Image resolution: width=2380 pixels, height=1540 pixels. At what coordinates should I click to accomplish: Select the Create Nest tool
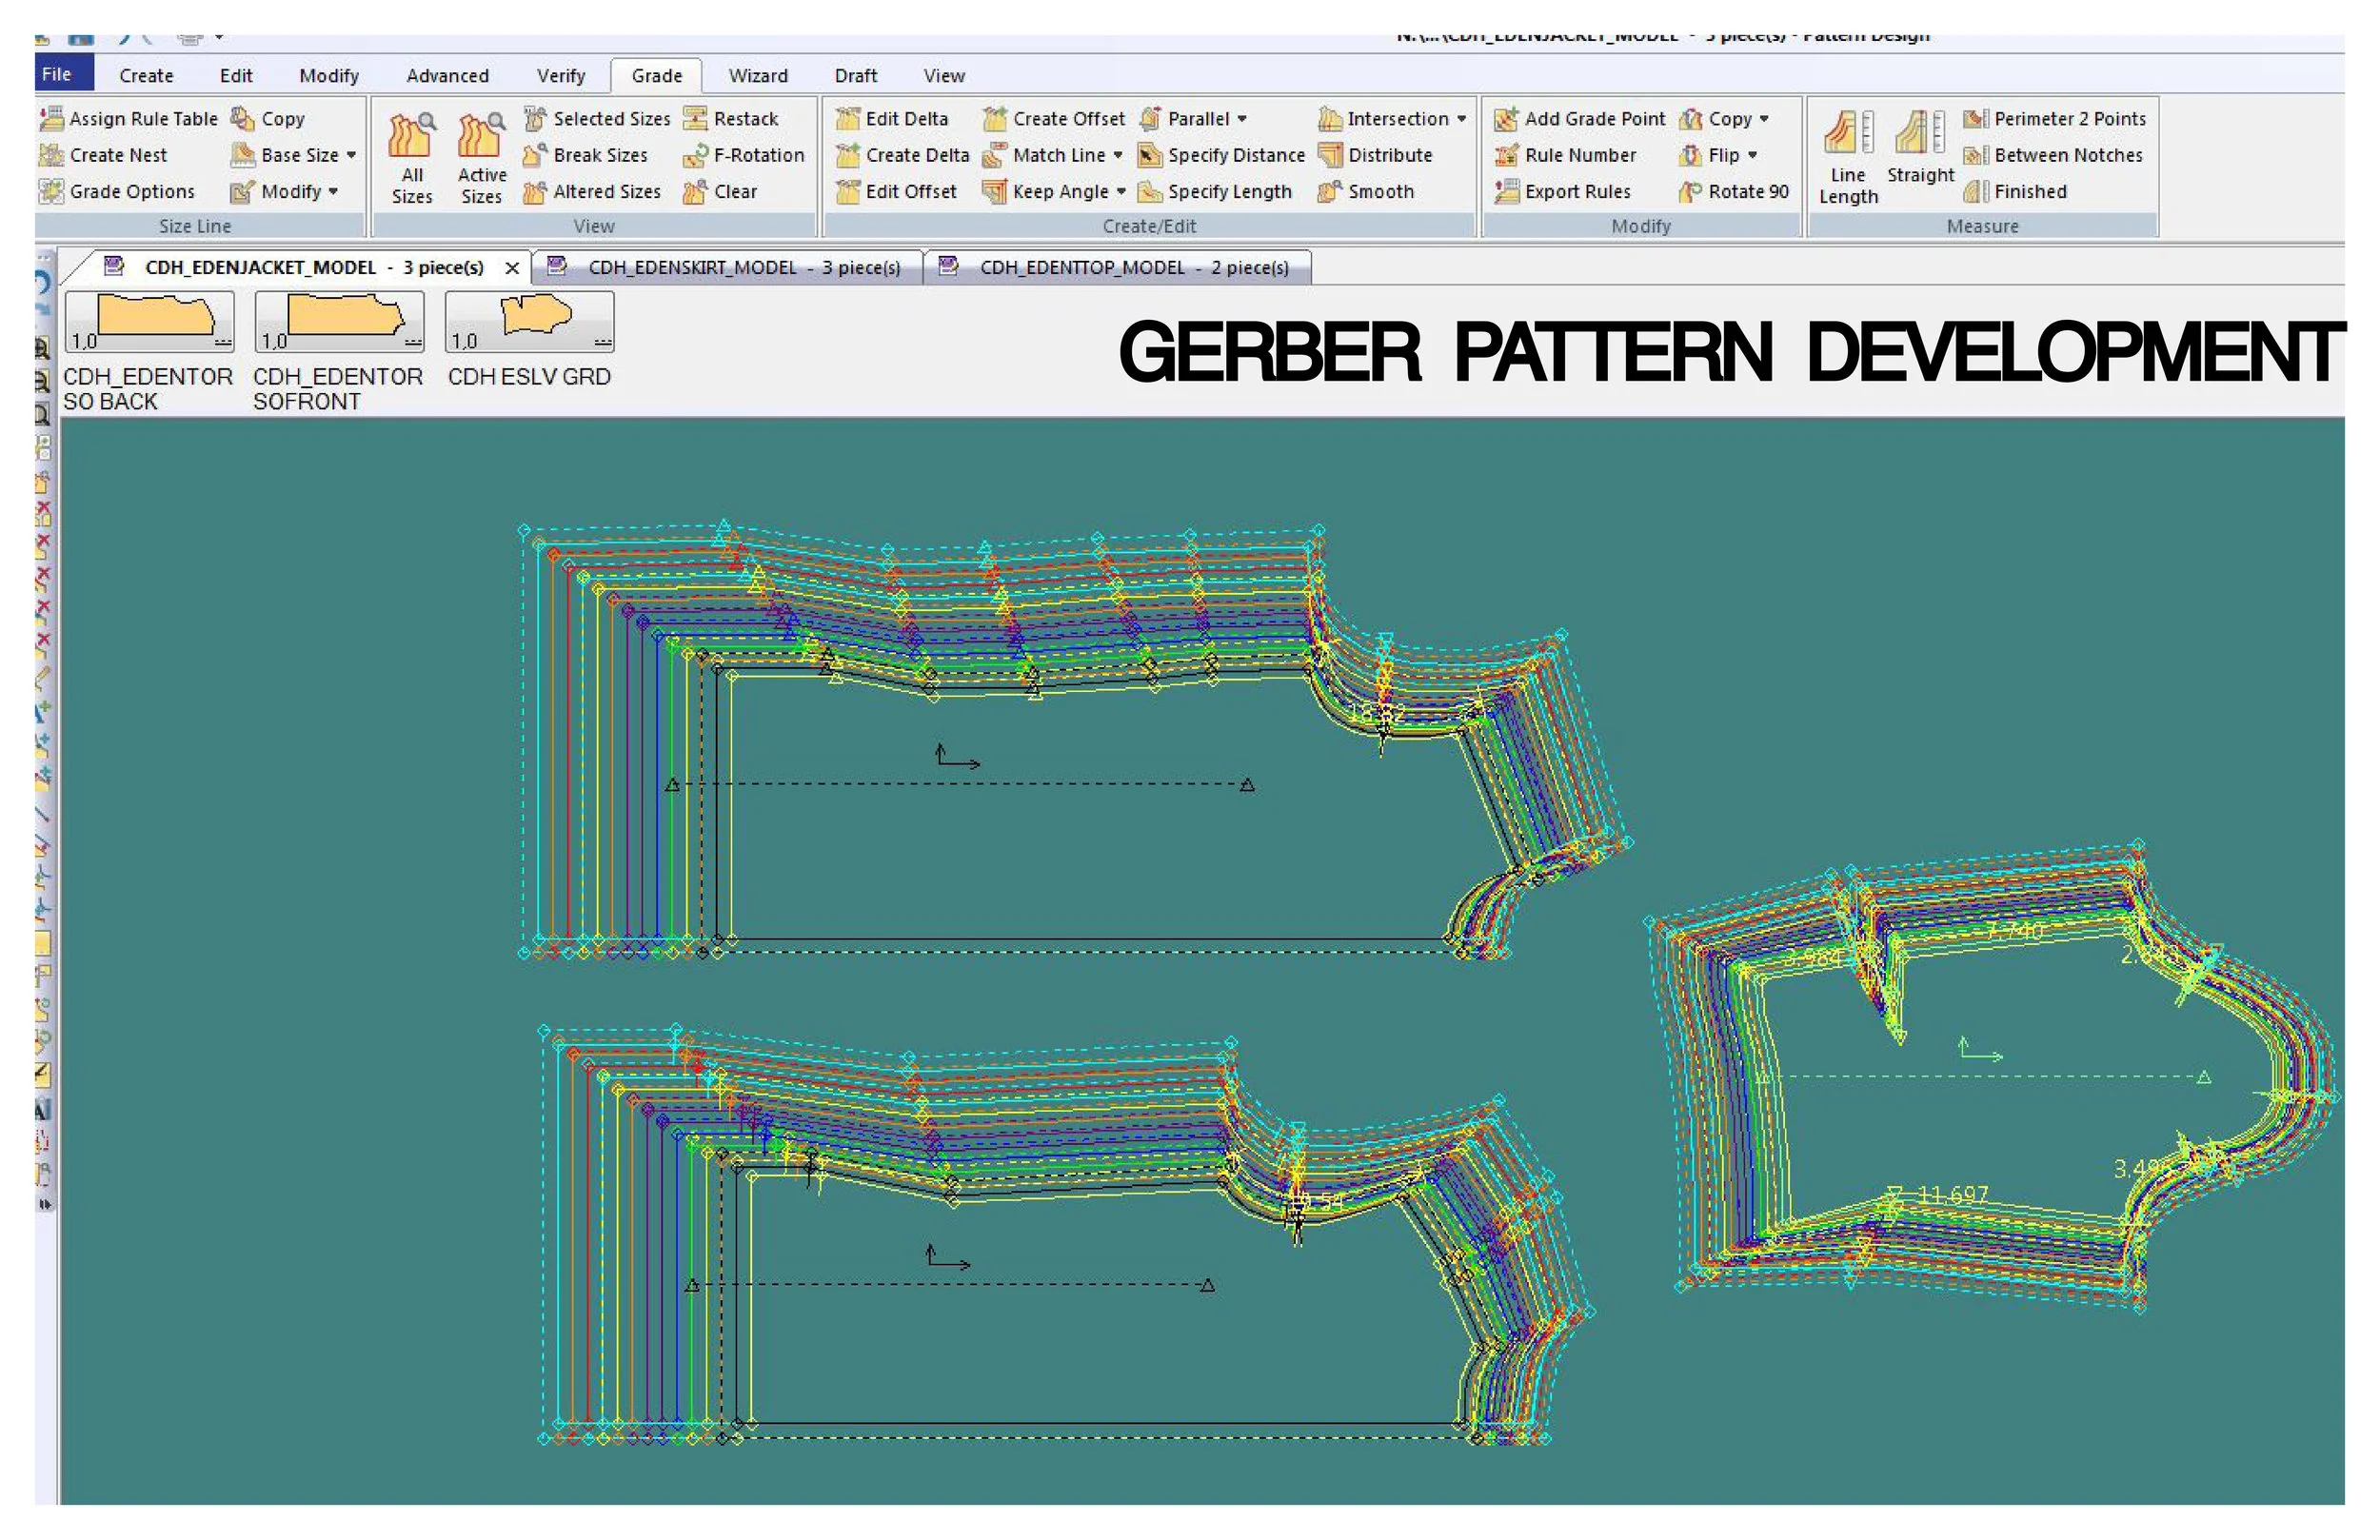[103, 155]
